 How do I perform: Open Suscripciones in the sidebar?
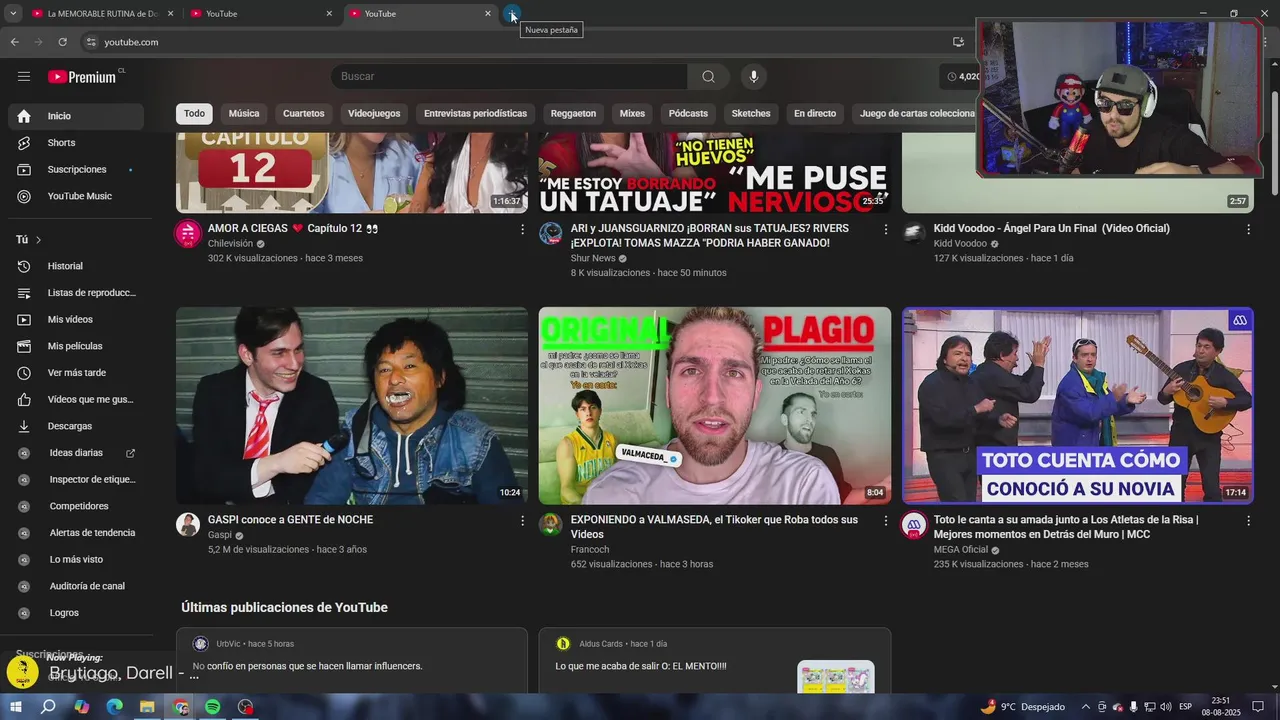(76, 170)
